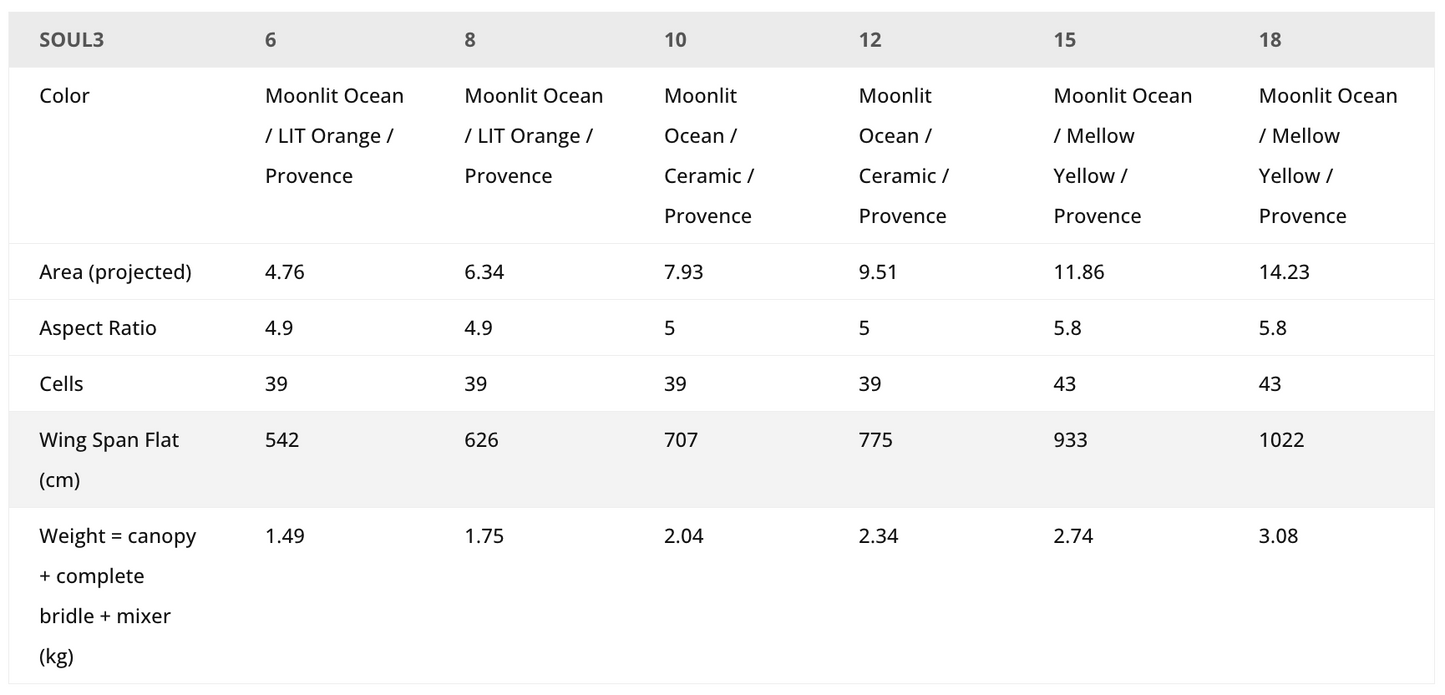
Task: Select the 7.93 area cell
Action: 684,272
